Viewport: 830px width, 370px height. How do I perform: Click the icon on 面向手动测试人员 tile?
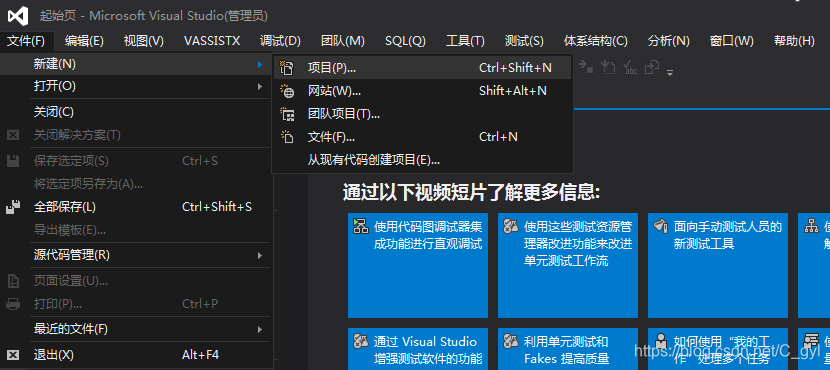click(x=660, y=227)
